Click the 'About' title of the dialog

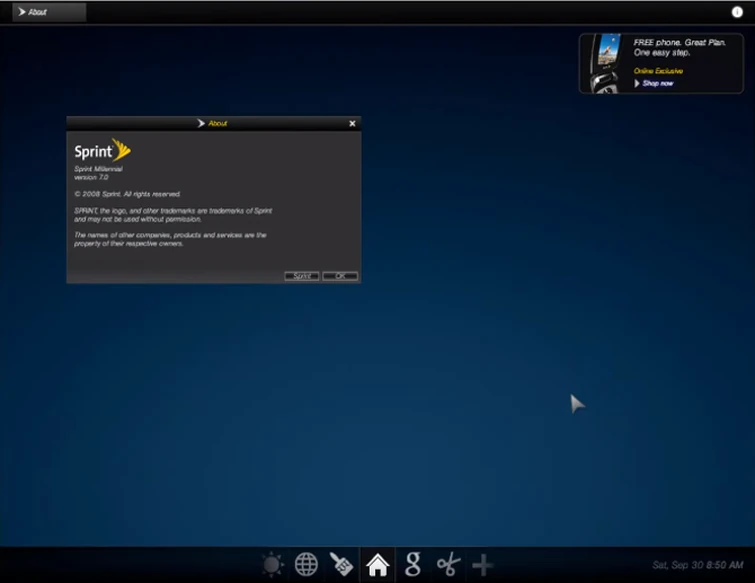coord(218,123)
